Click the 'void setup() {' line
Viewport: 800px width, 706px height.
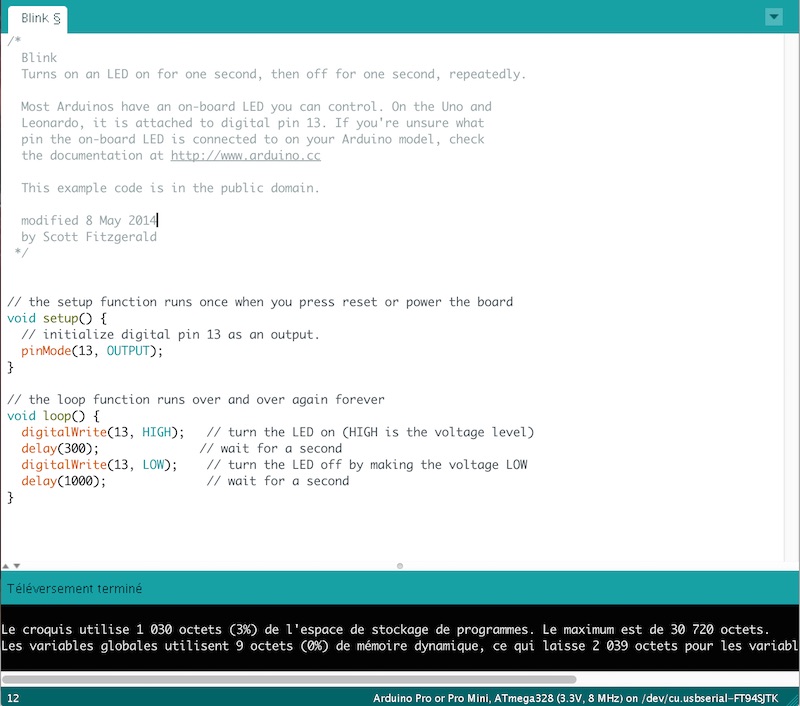point(57,318)
